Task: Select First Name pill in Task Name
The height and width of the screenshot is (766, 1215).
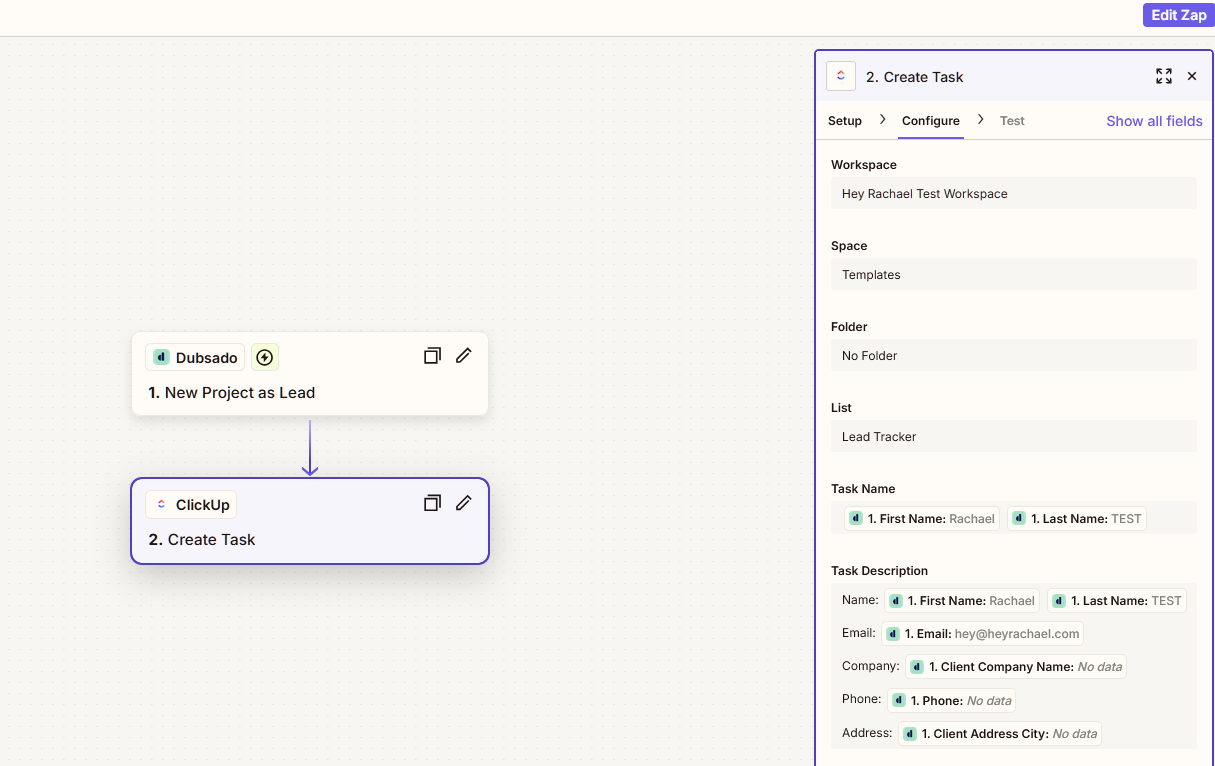Action: tap(922, 519)
